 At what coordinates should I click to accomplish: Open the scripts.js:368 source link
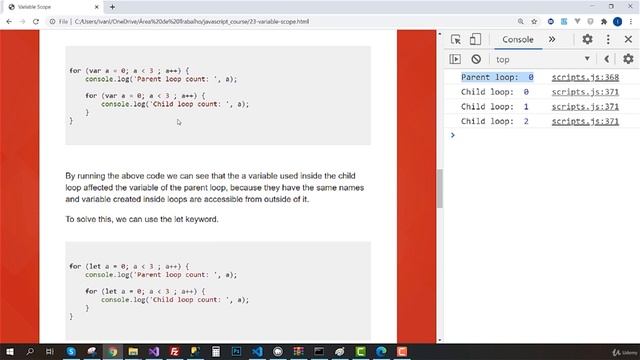pyautogui.click(x=585, y=77)
